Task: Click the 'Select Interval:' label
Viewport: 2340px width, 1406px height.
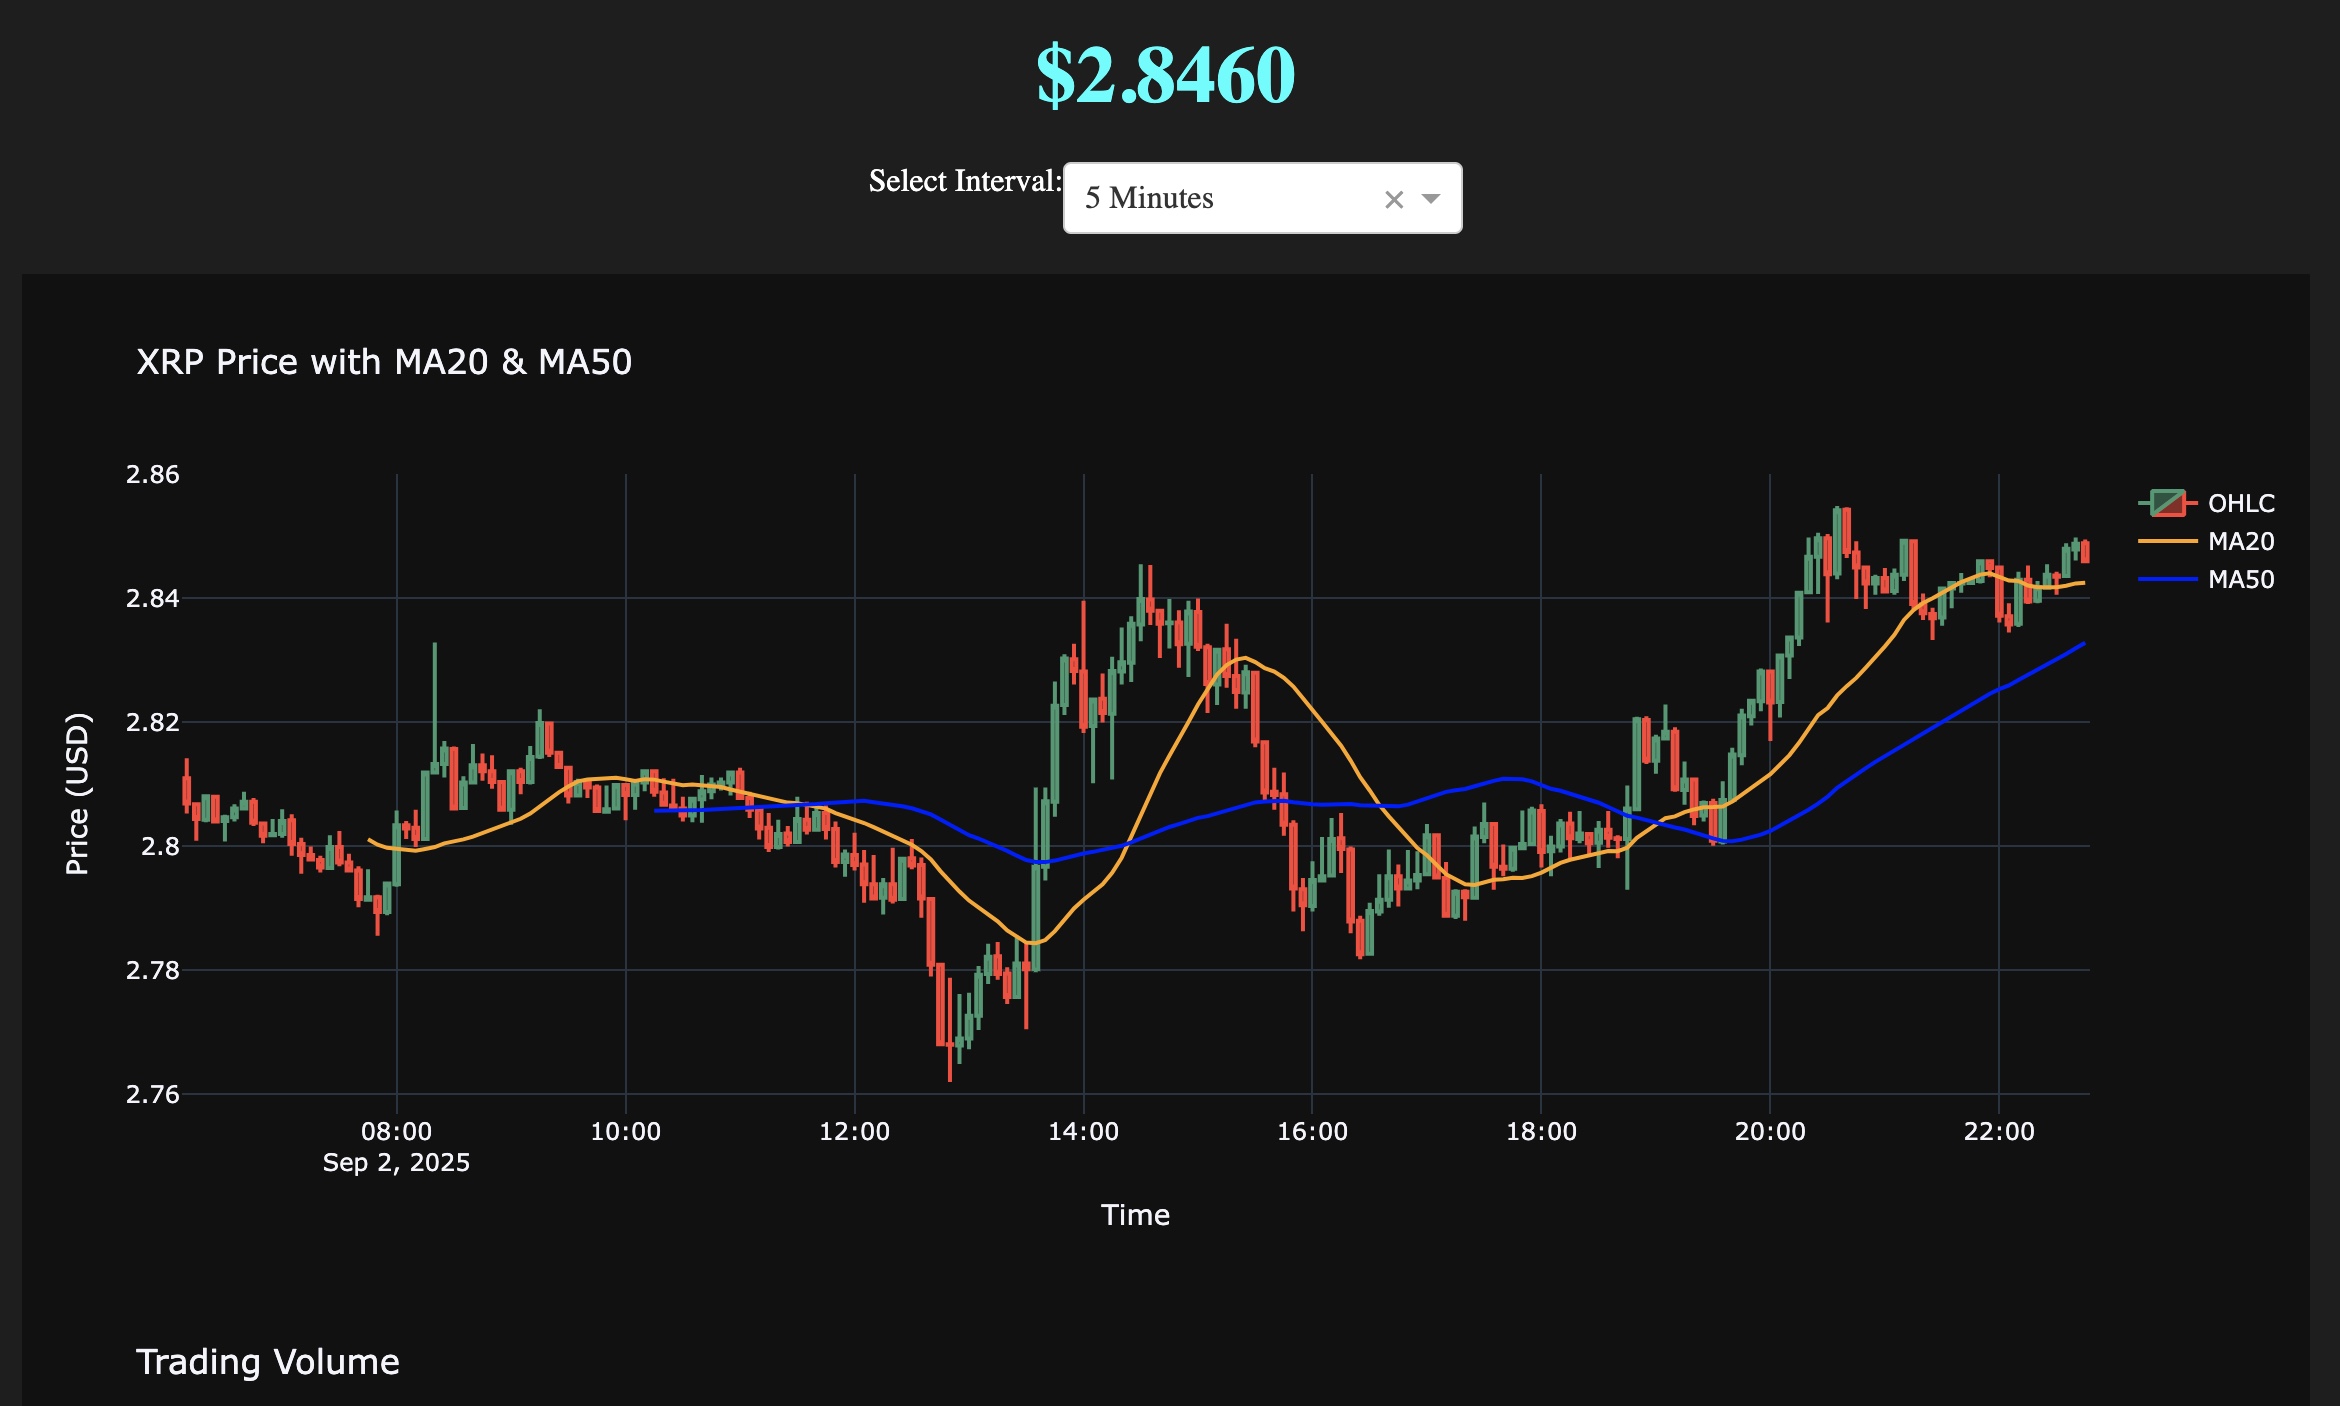Action: click(x=964, y=181)
